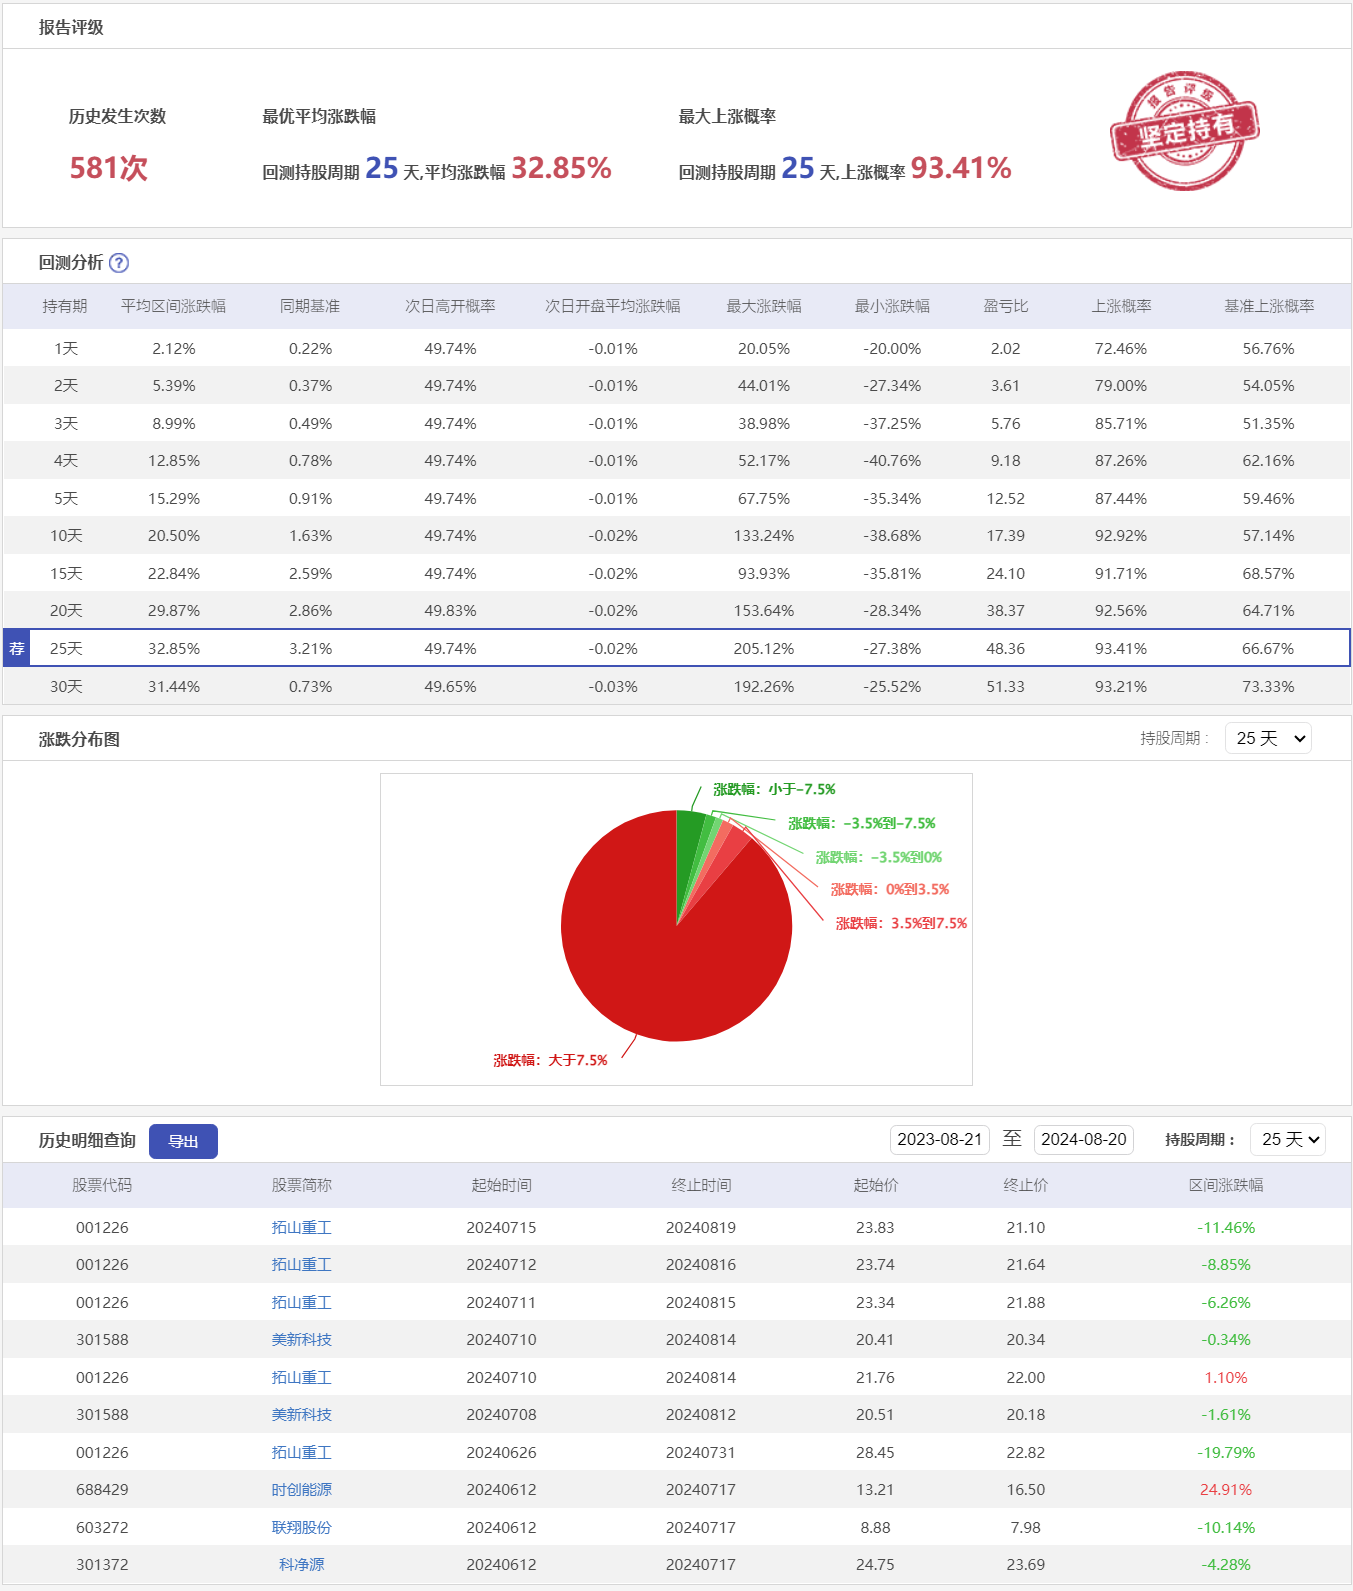This screenshot has height=1591, width=1353.
Task: Open the 联翔股份 stock link
Action: [301, 1527]
